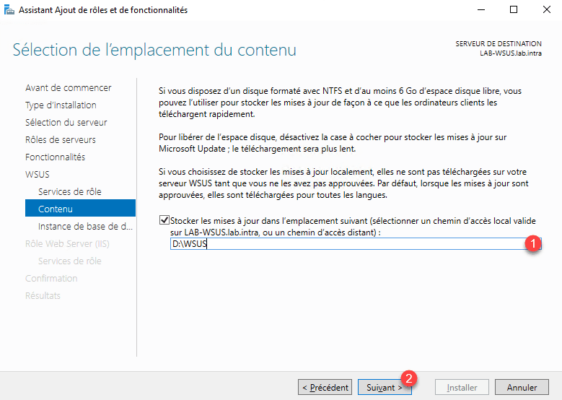Go to 'Type d'installation' step

point(61,105)
